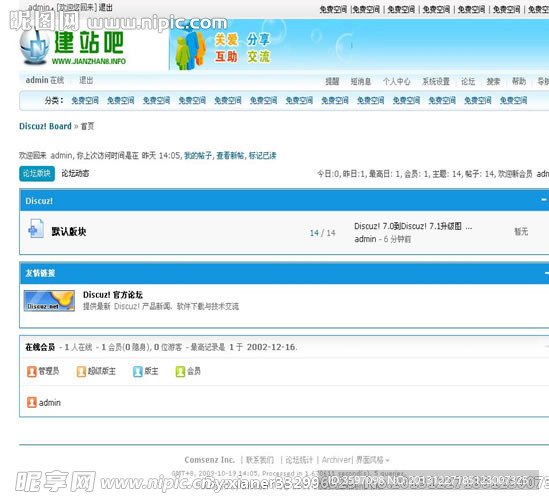Screen dimensions: 549x500
Task: Click the 分类: label
Action: point(54,100)
